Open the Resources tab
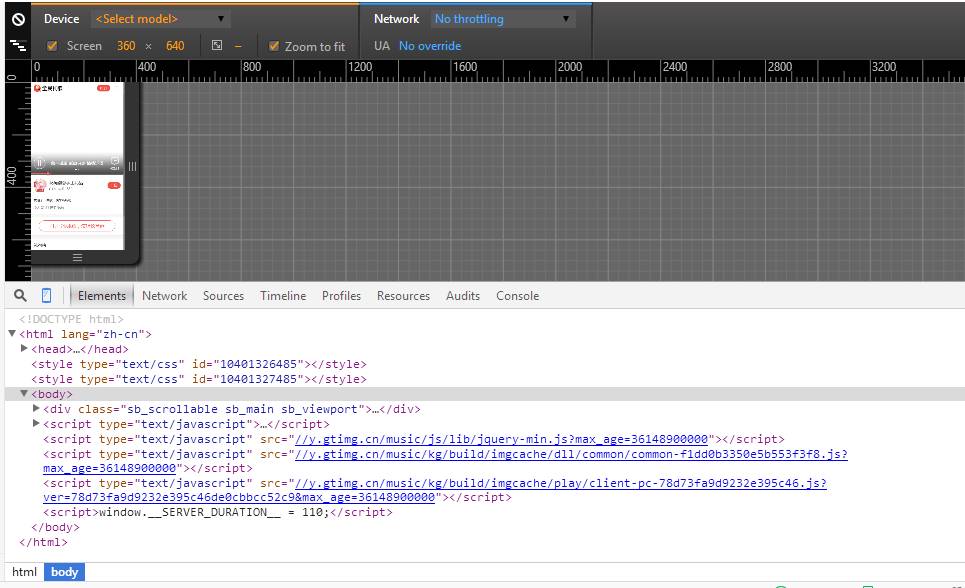Viewport: 965px width, 588px height. pos(403,296)
